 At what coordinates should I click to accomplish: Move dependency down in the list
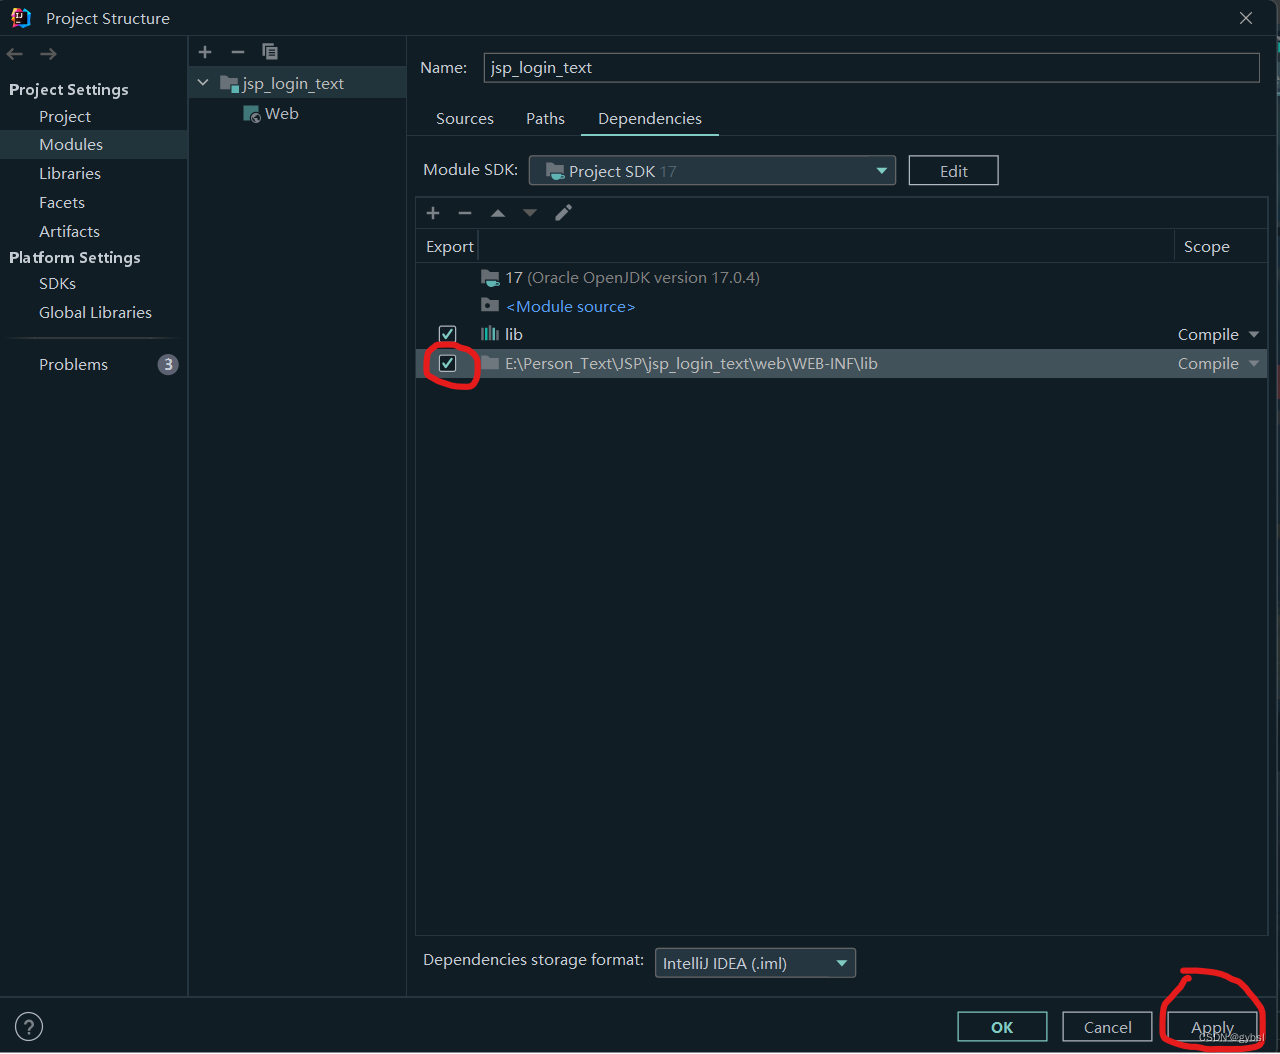[530, 213]
